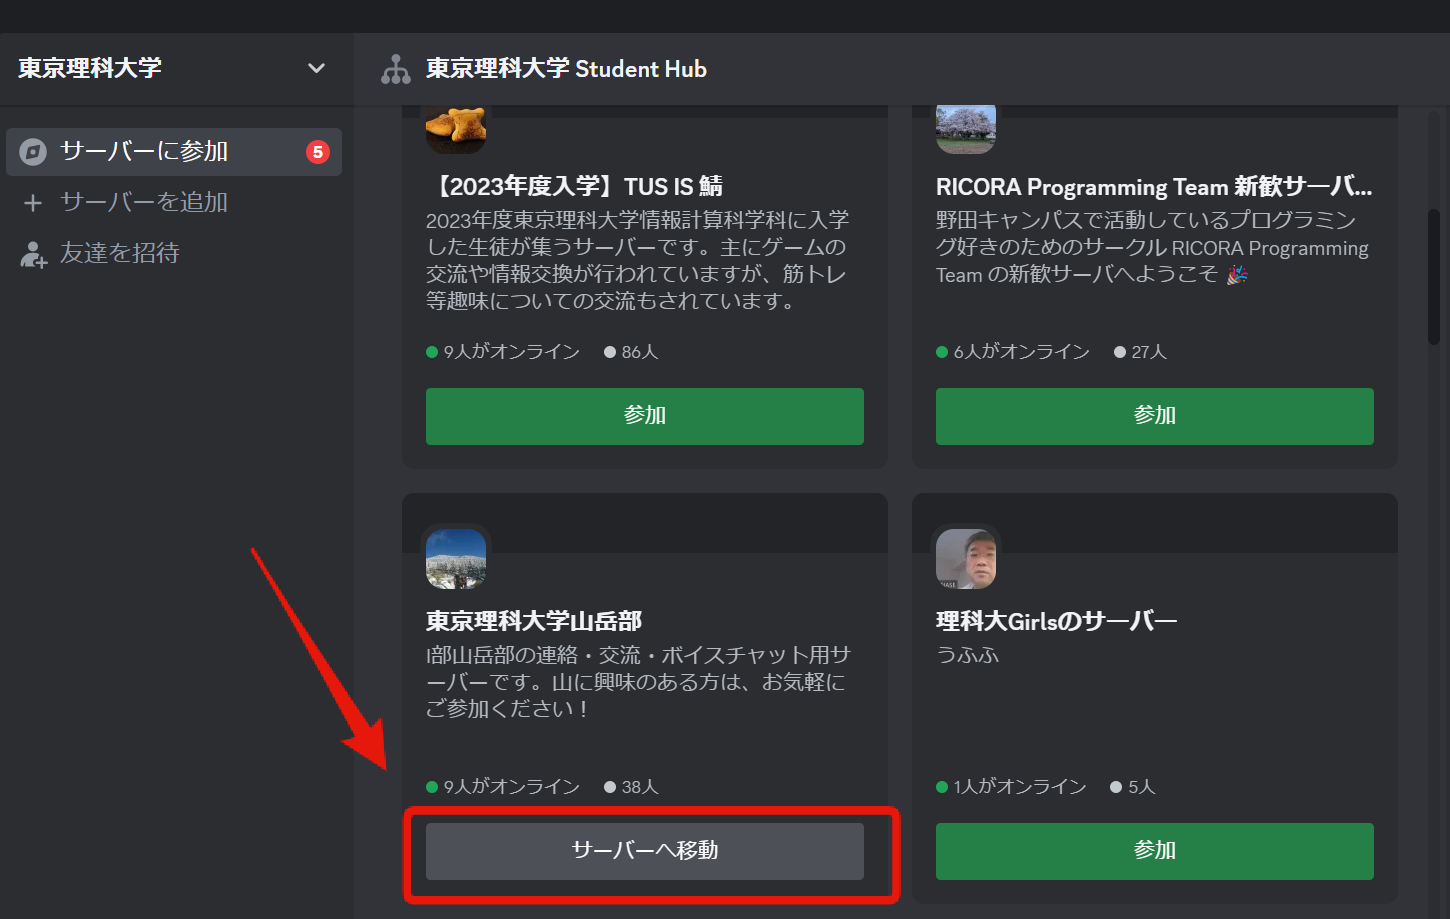
Task: Click the 27人 member count text
Action: point(1149,352)
